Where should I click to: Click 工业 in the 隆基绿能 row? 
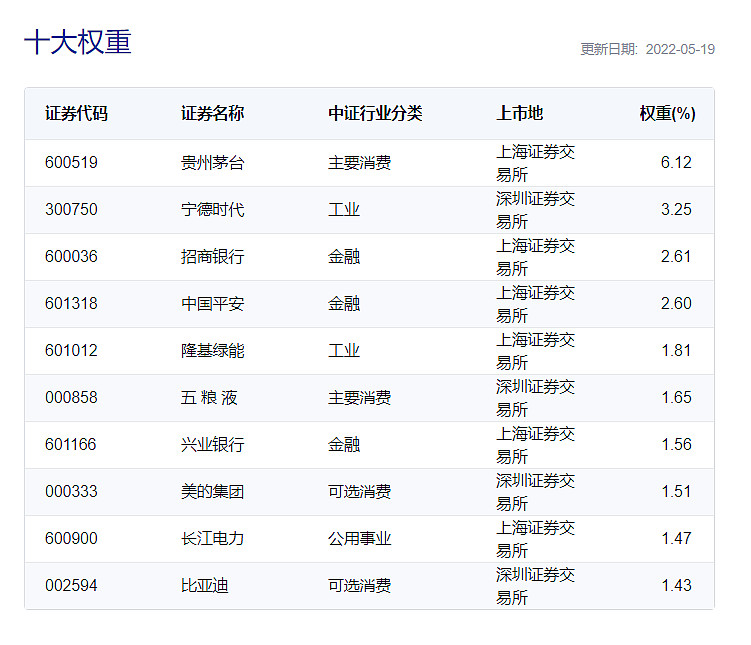pos(344,350)
